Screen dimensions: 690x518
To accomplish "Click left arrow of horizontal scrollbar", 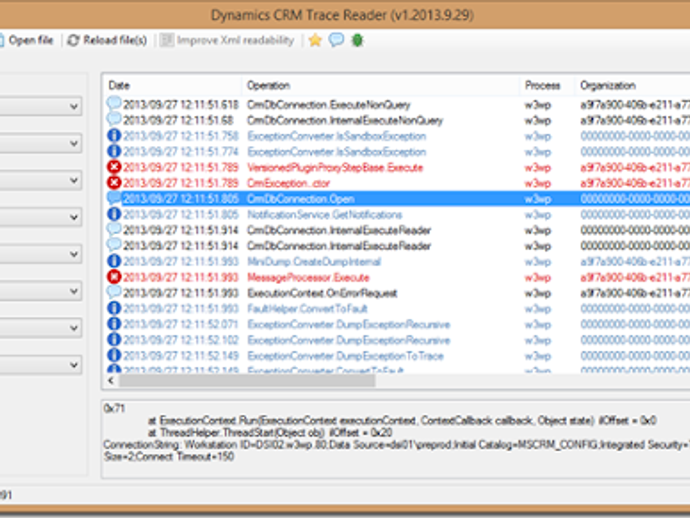I will [110, 381].
